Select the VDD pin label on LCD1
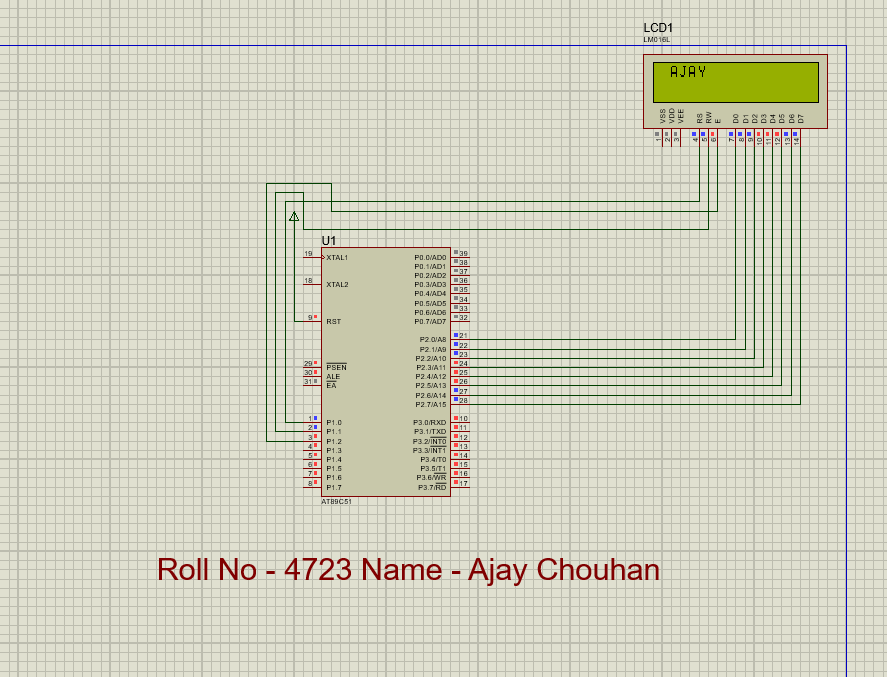The image size is (887, 677). click(x=671, y=116)
